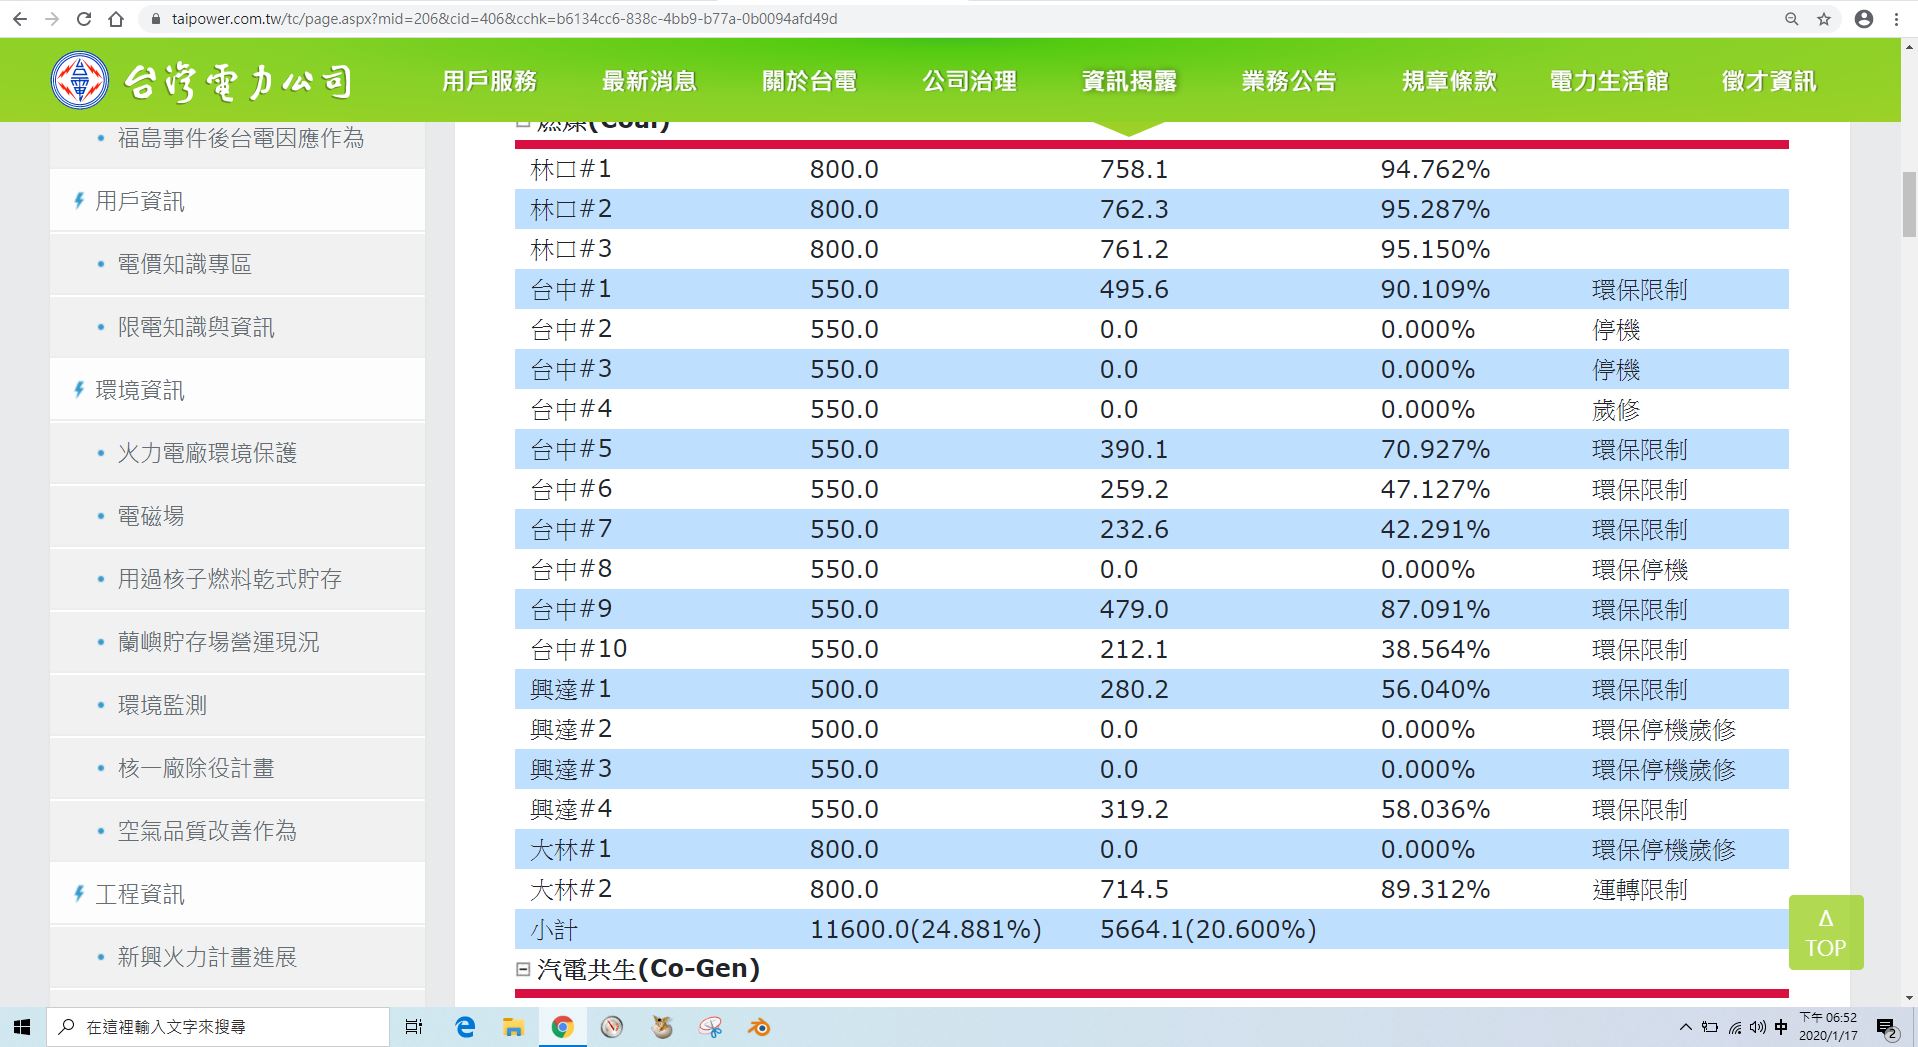Open 火力電廠環境保護 sidebar link
The width and height of the screenshot is (1918, 1047).
pos(207,453)
